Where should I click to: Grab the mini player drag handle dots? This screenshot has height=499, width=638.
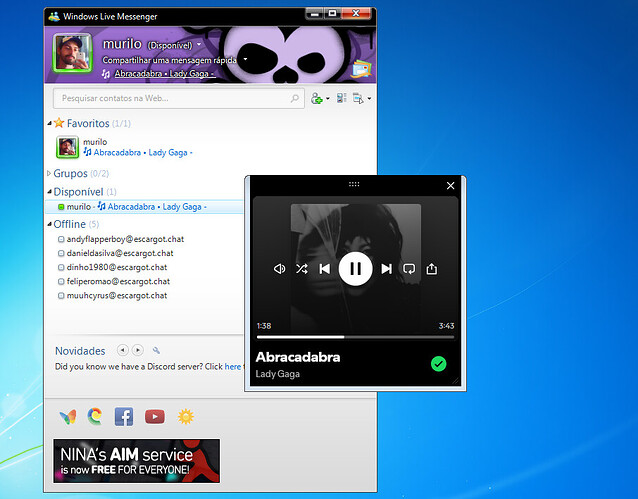tap(354, 184)
